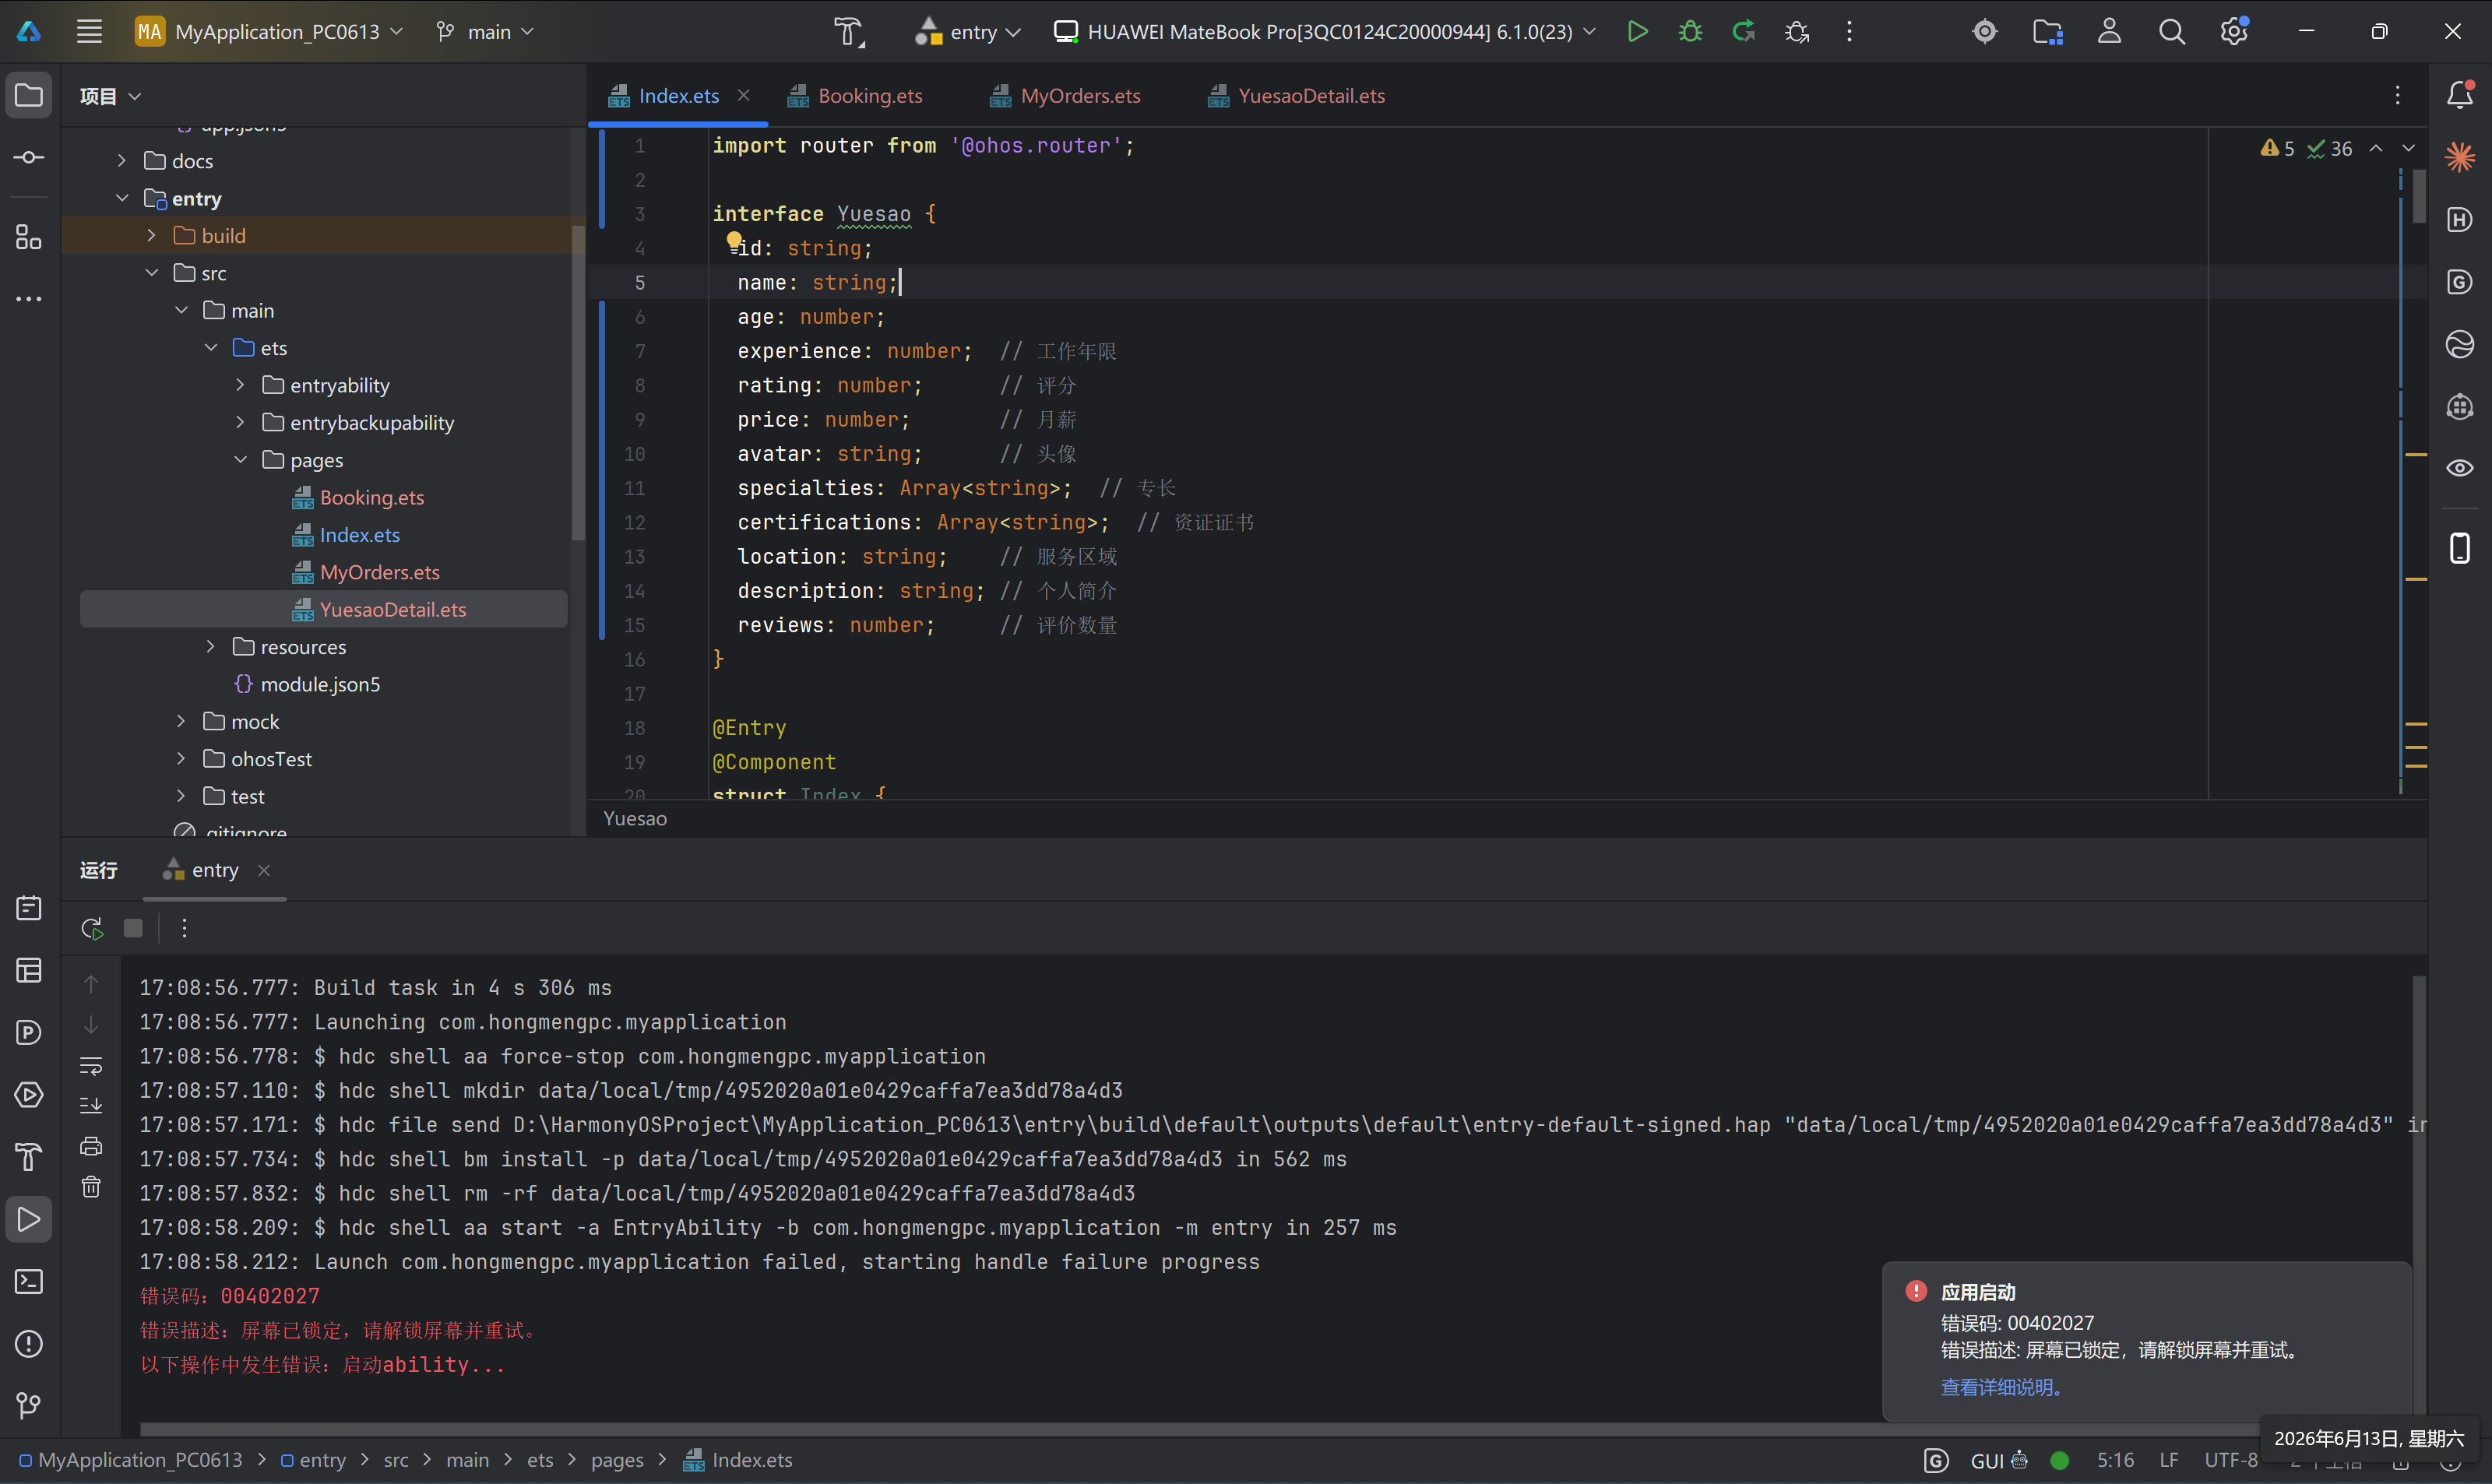This screenshot has height=1484, width=2492.
Task: Click the project tree vertical scrollbar
Action: click(577, 383)
